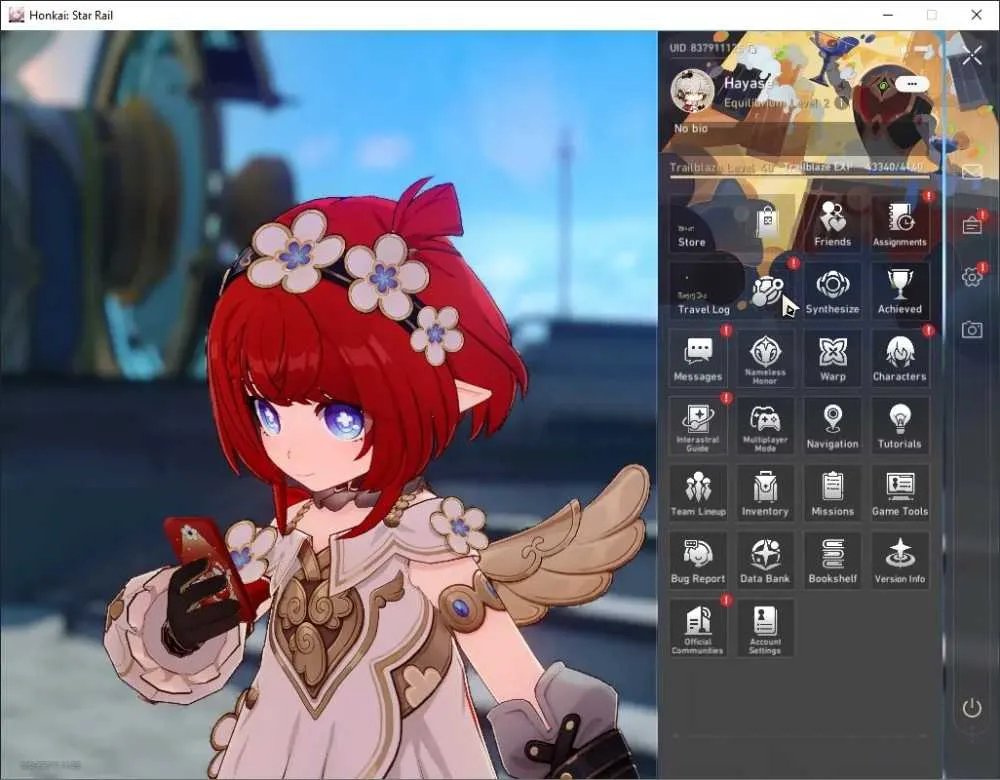1000x780 pixels.
Task: Launch Multiplayer Mode
Action: tap(765, 426)
